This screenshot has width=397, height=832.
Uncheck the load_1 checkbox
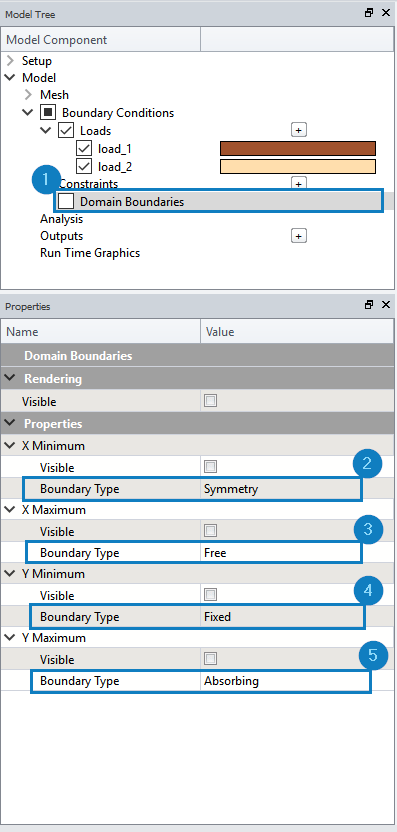pos(84,149)
